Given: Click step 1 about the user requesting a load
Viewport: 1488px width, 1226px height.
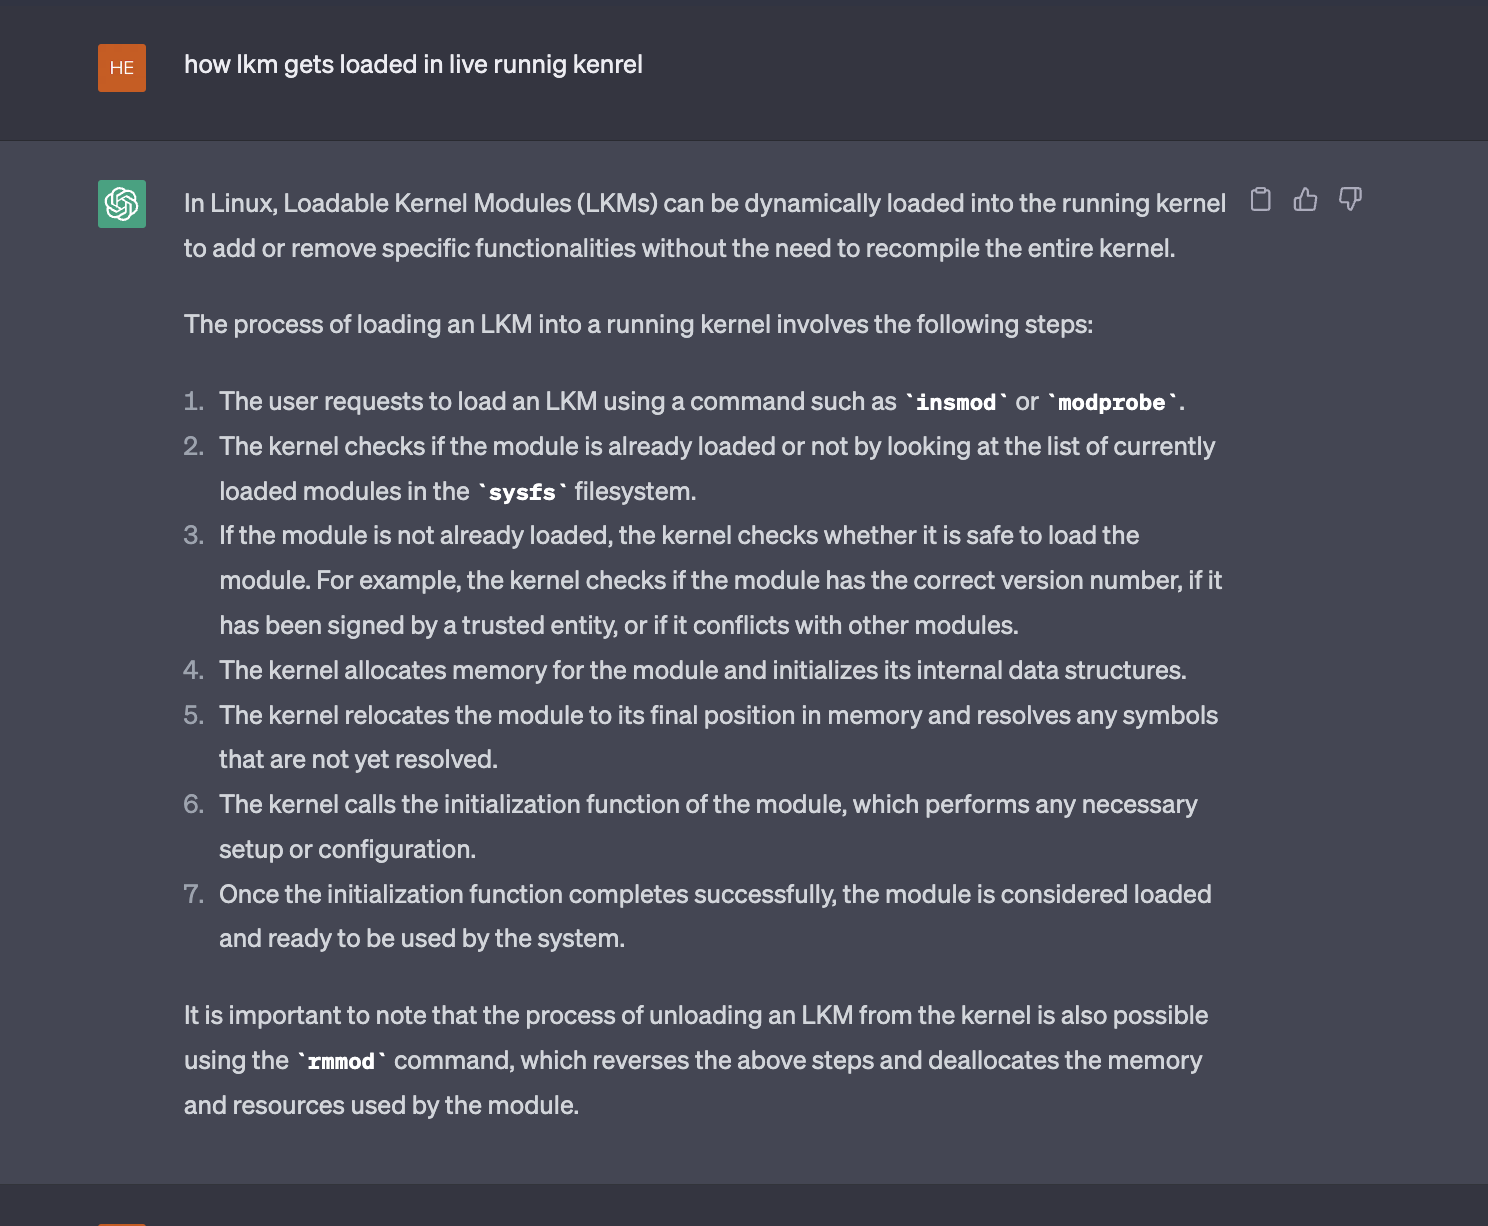Looking at the screenshot, I should point(702,402).
